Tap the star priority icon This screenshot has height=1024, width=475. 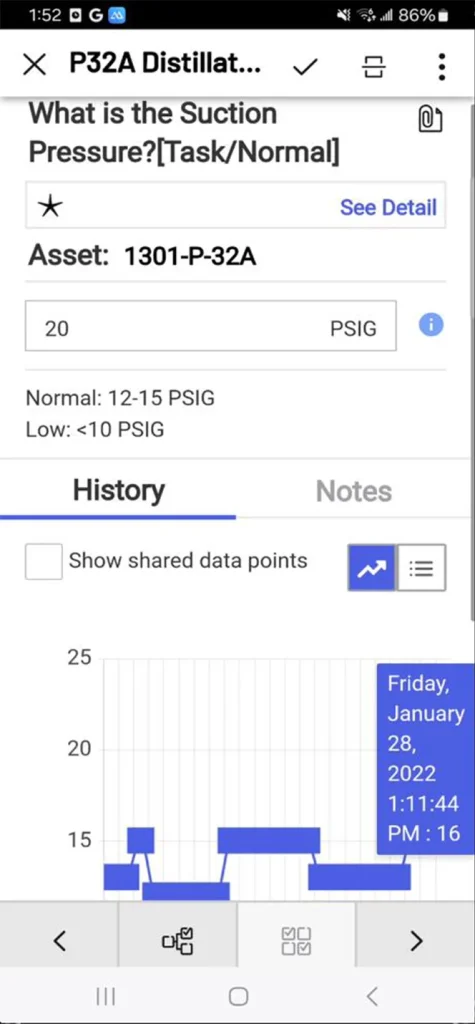pyautogui.click(x=50, y=206)
